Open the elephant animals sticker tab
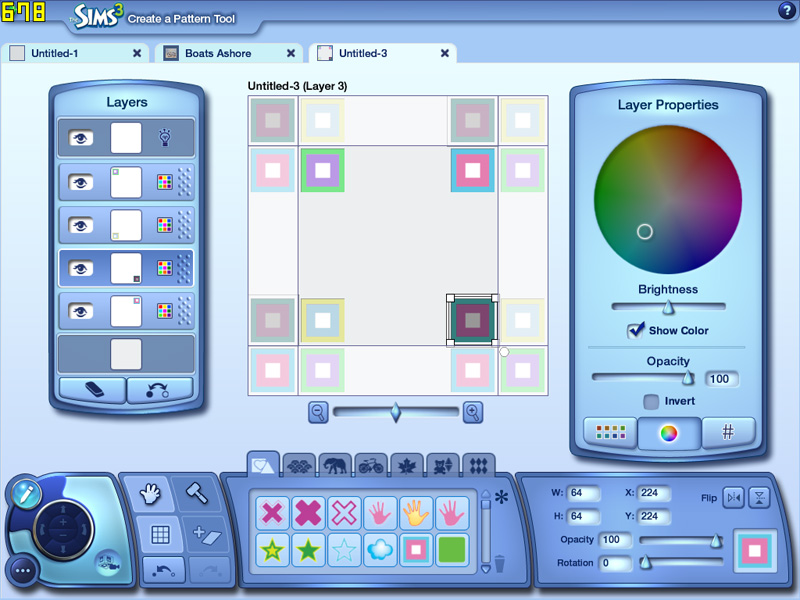Viewport: 800px width, 600px height. [x=336, y=464]
